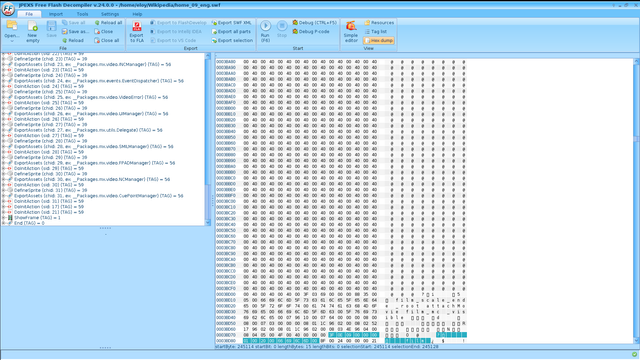Click the JPEXS FFDec application logo
This screenshot has height=360, width=640.
point(8,9)
